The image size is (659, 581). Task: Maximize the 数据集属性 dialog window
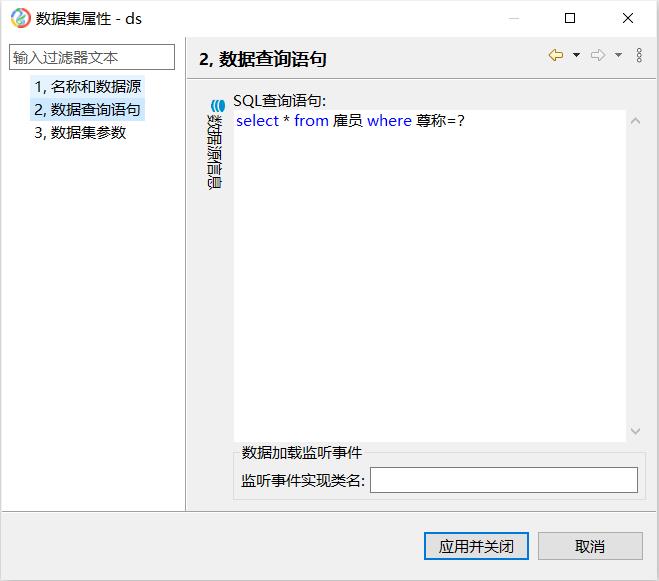[x=570, y=18]
